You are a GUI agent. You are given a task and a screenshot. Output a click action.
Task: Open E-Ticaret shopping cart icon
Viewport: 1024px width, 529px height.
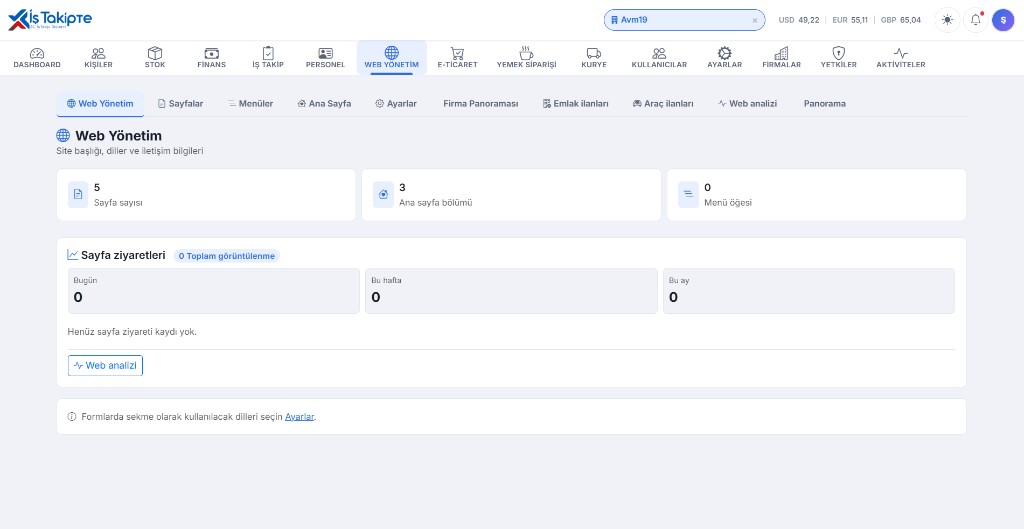coord(457,54)
